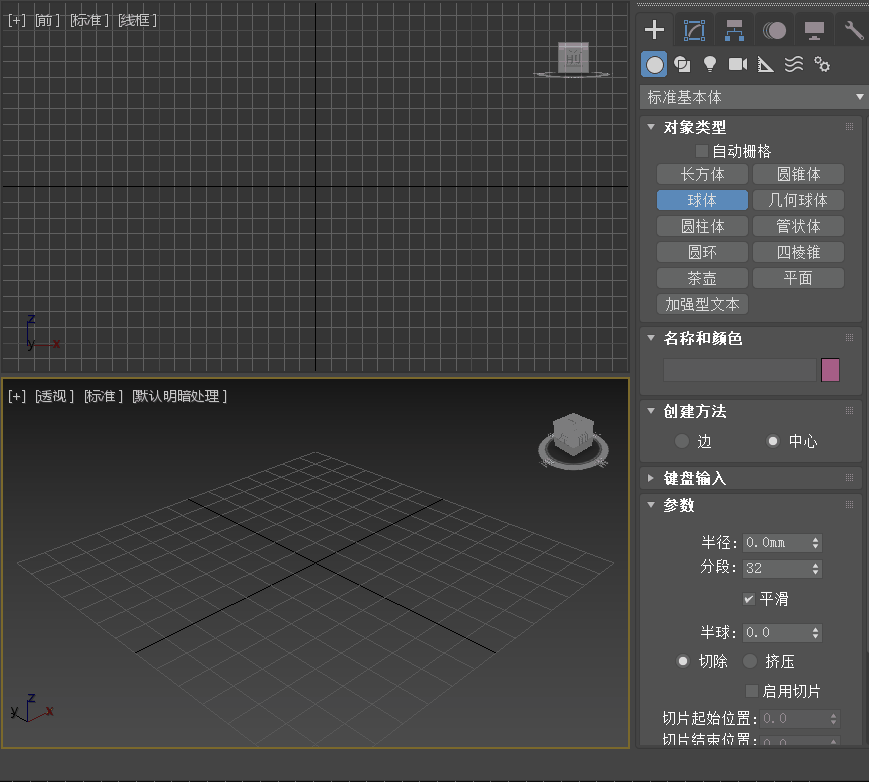This screenshot has width=869, height=782.
Task: Select the 中心 creation method radio
Action: 773,441
